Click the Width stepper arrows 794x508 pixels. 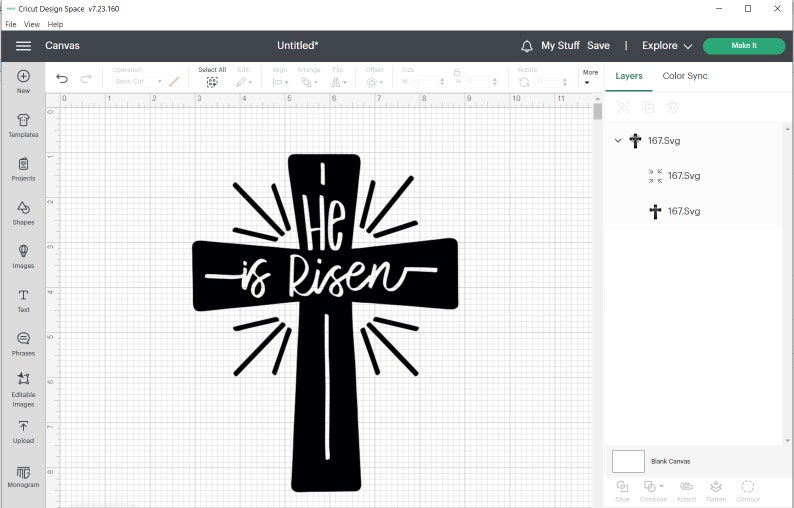[442, 82]
